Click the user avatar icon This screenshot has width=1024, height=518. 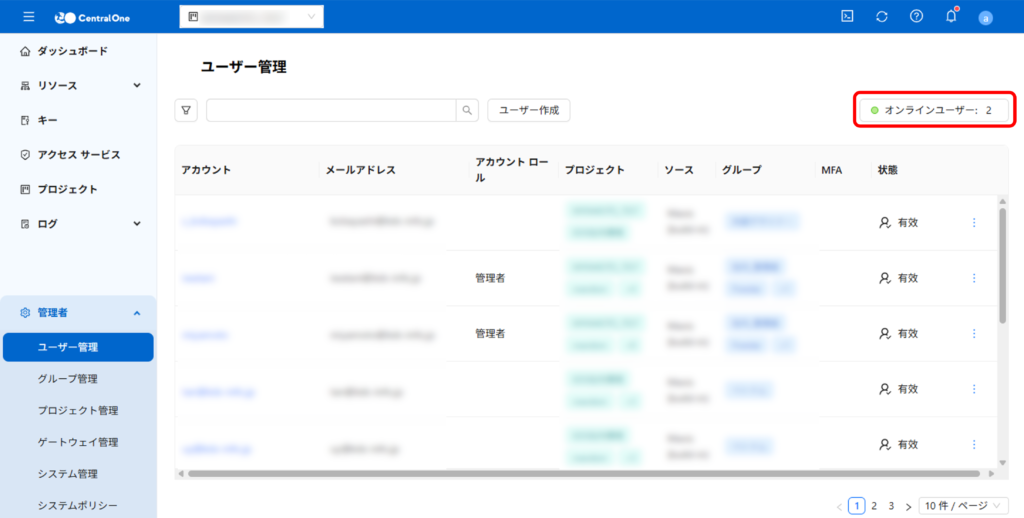(x=985, y=18)
